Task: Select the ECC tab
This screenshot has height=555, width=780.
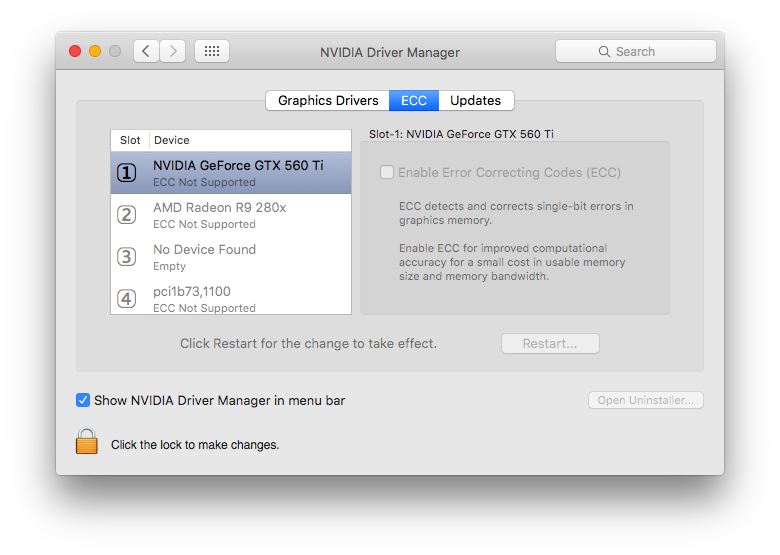Action: click(x=414, y=100)
